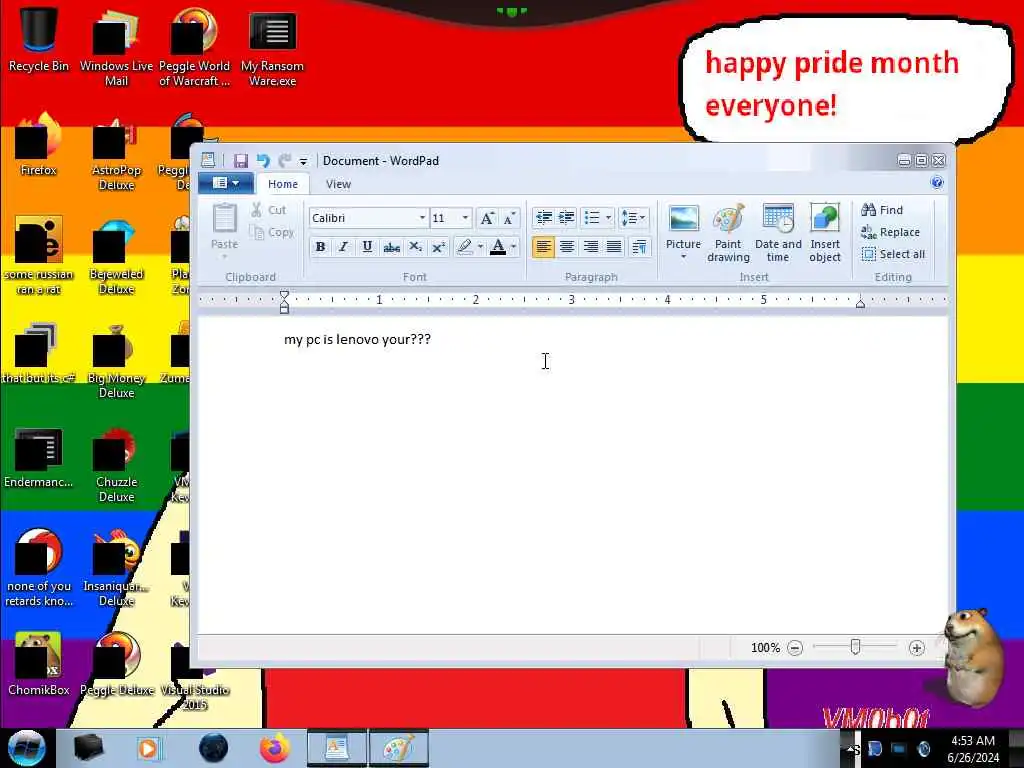This screenshot has height=768, width=1024.
Task: Apply the font color A button
Action: point(498,247)
